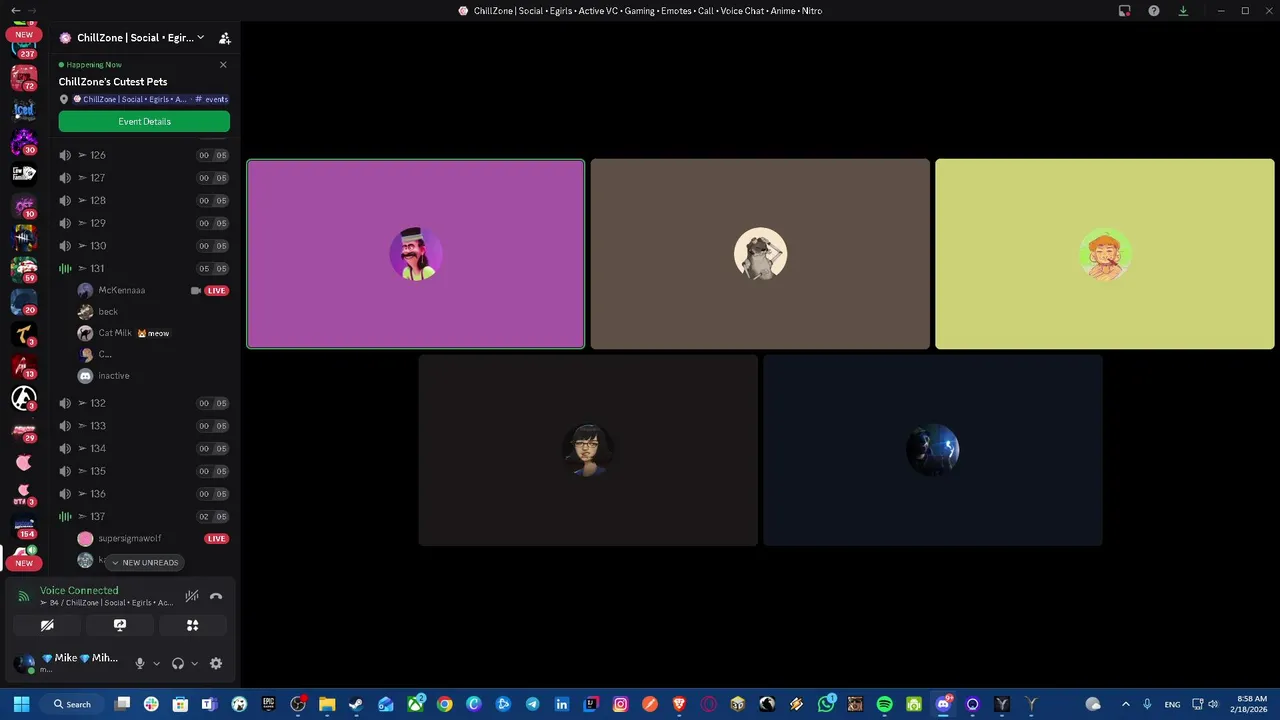Deafen audio with the headphones icon
This screenshot has width=1280, height=720.
pos(178,663)
